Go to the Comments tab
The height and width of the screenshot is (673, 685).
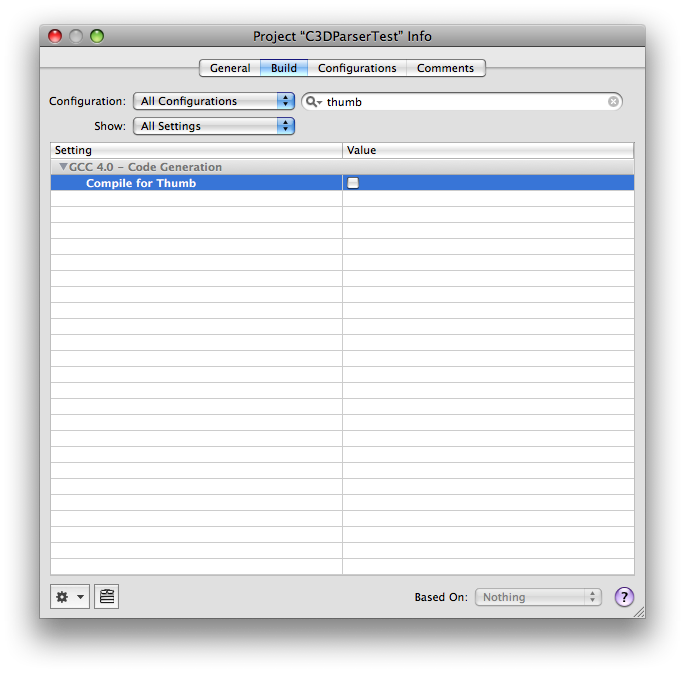(x=445, y=68)
